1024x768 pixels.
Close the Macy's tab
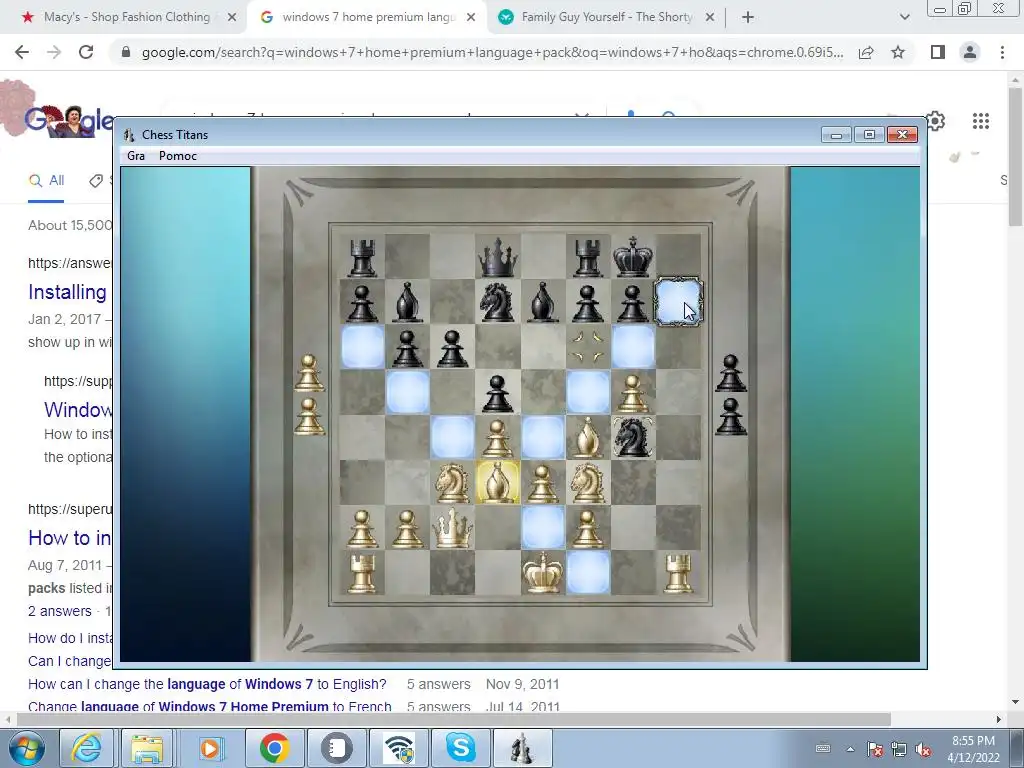coord(231,18)
